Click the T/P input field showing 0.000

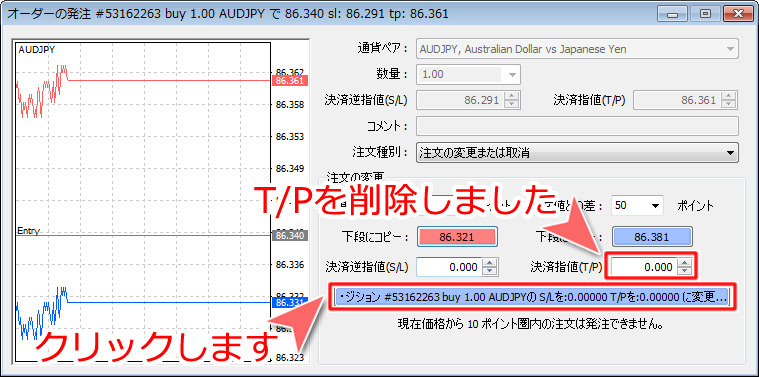pyautogui.click(x=644, y=267)
